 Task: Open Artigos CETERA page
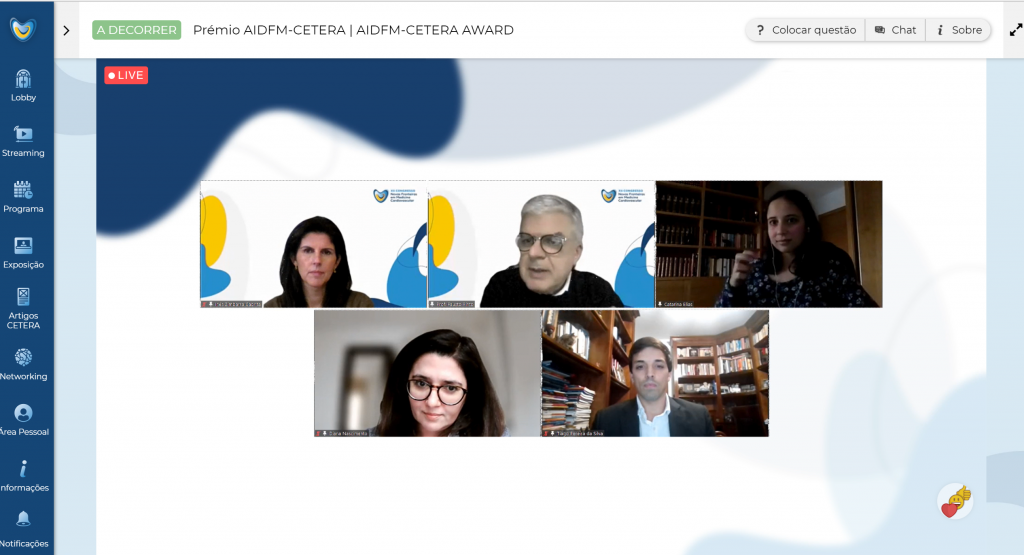[x=24, y=308]
